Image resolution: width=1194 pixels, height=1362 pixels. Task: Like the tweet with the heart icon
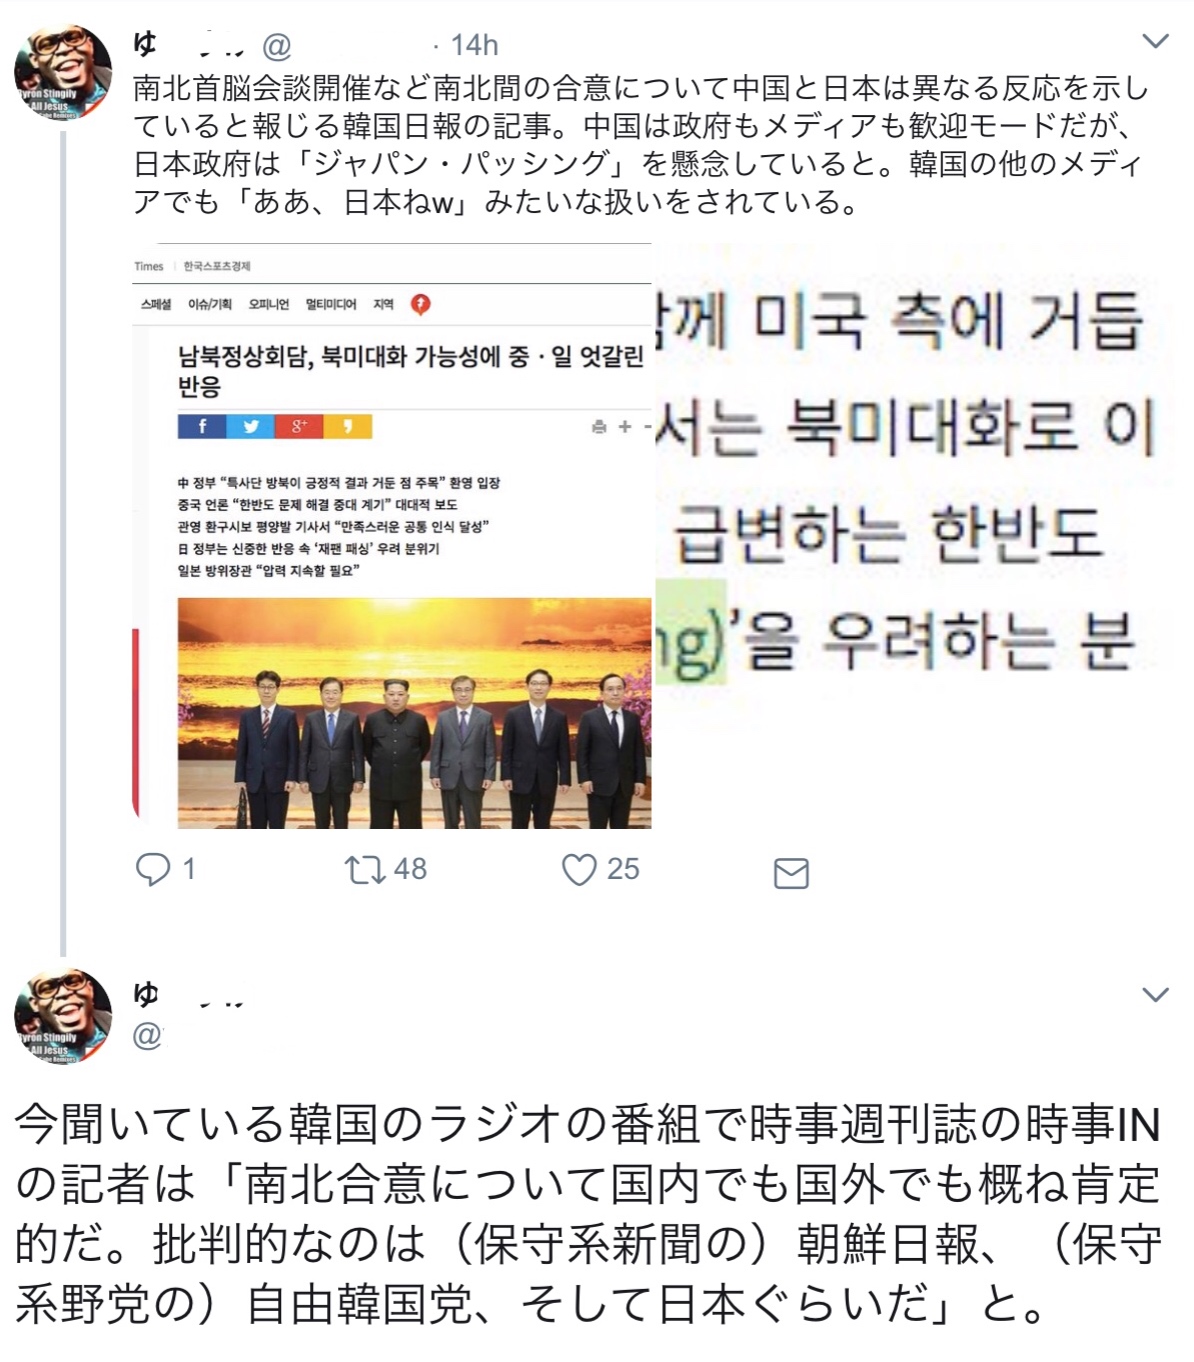[579, 870]
